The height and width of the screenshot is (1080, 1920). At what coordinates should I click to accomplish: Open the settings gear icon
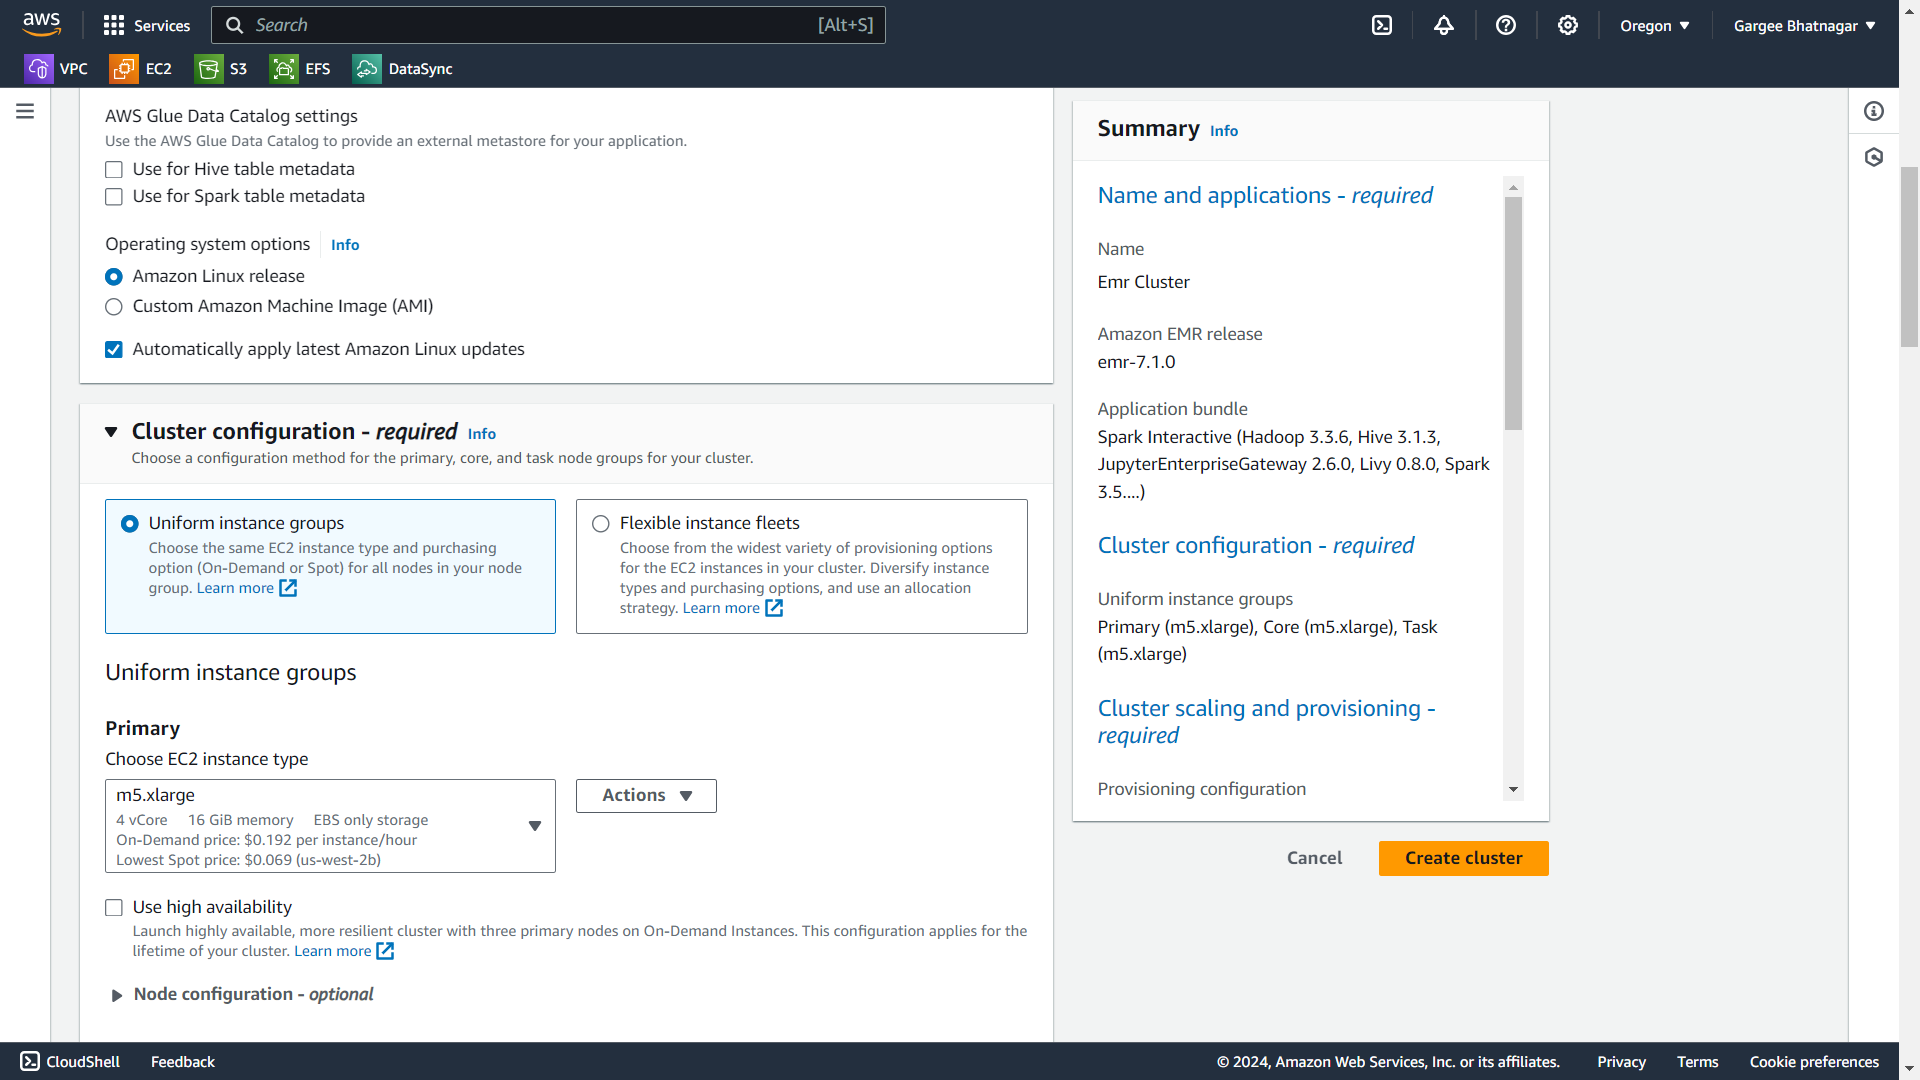1568,26
